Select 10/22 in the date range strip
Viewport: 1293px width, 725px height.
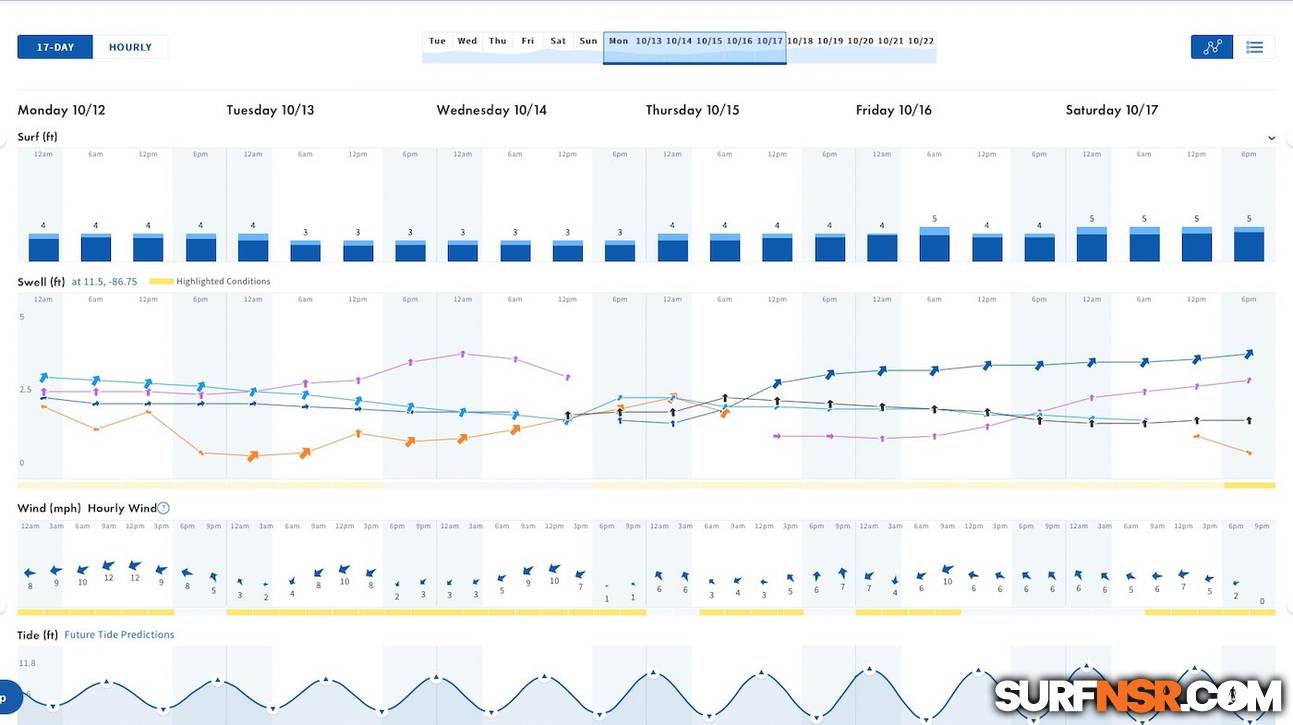921,41
